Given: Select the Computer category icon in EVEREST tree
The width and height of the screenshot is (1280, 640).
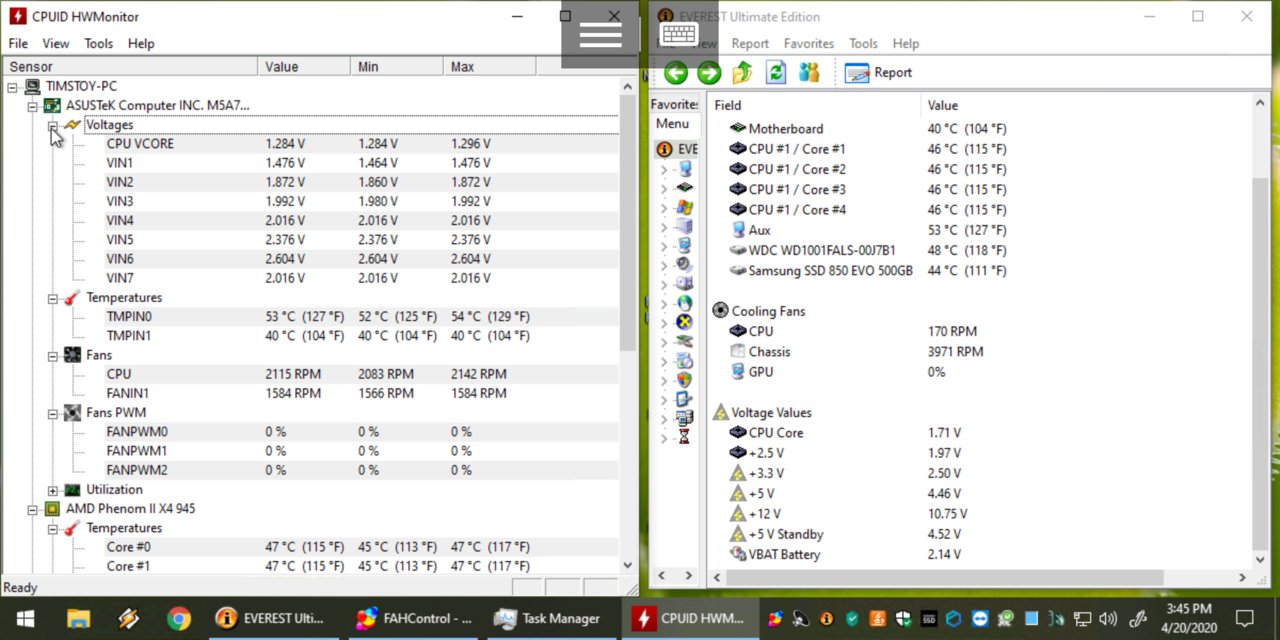Looking at the screenshot, I should tap(684, 169).
